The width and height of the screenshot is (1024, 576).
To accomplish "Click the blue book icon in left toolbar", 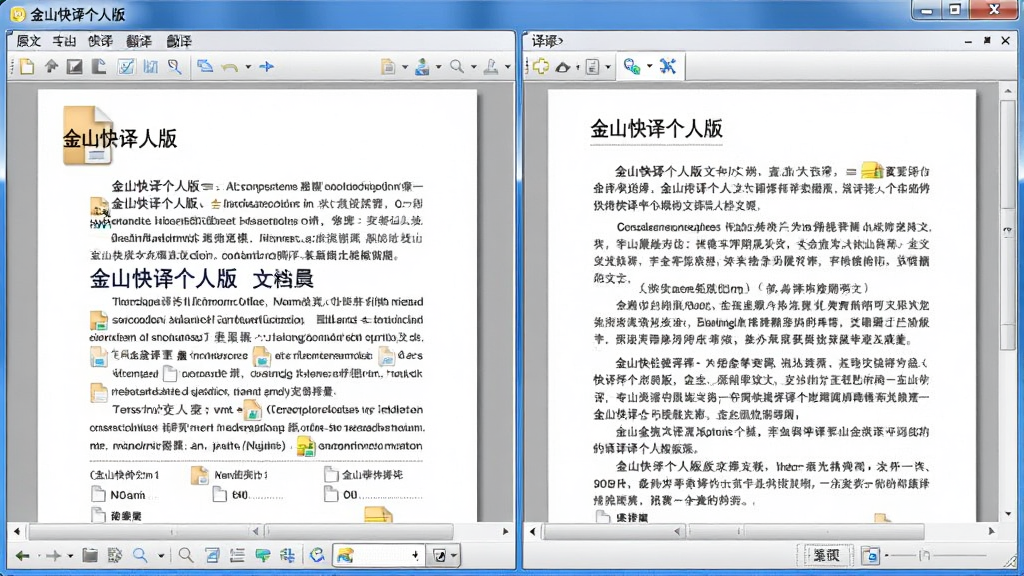I will 150,67.
